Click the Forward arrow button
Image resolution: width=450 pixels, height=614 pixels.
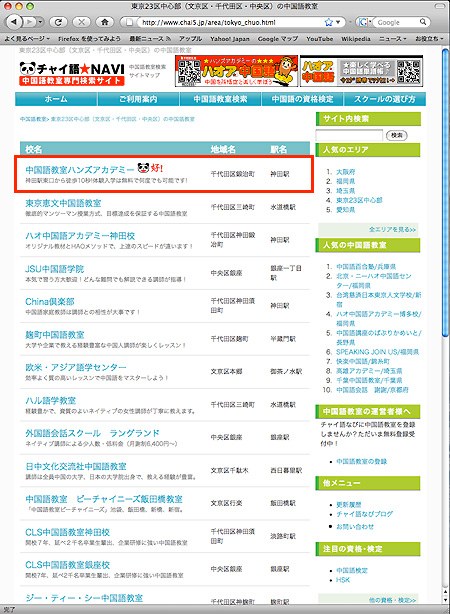coord(28,22)
